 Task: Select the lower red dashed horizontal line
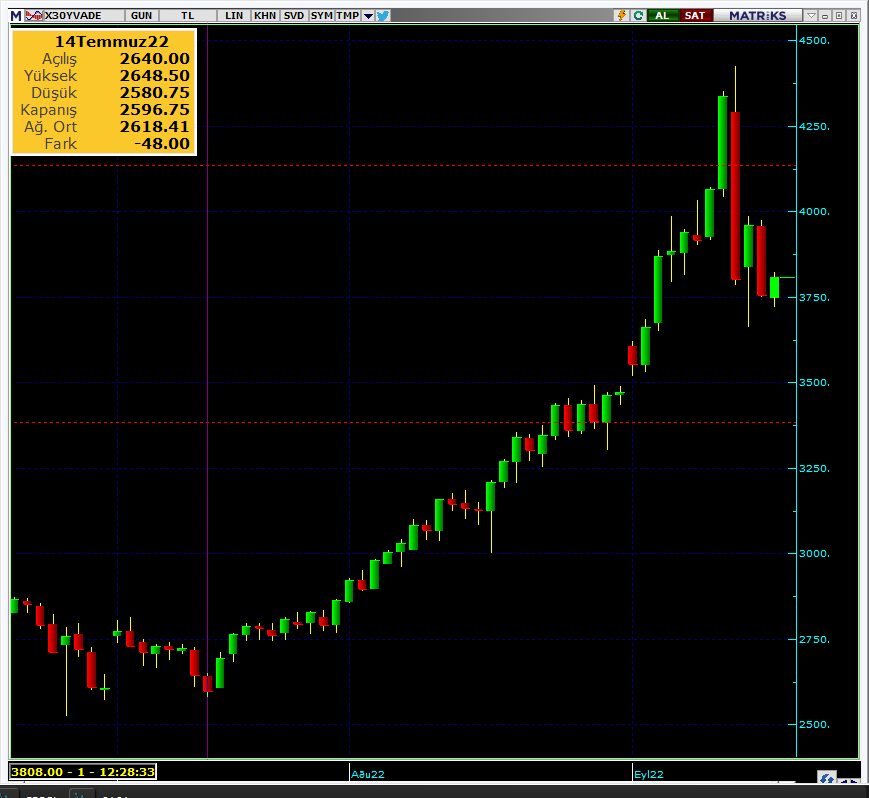tap(405, 423)
